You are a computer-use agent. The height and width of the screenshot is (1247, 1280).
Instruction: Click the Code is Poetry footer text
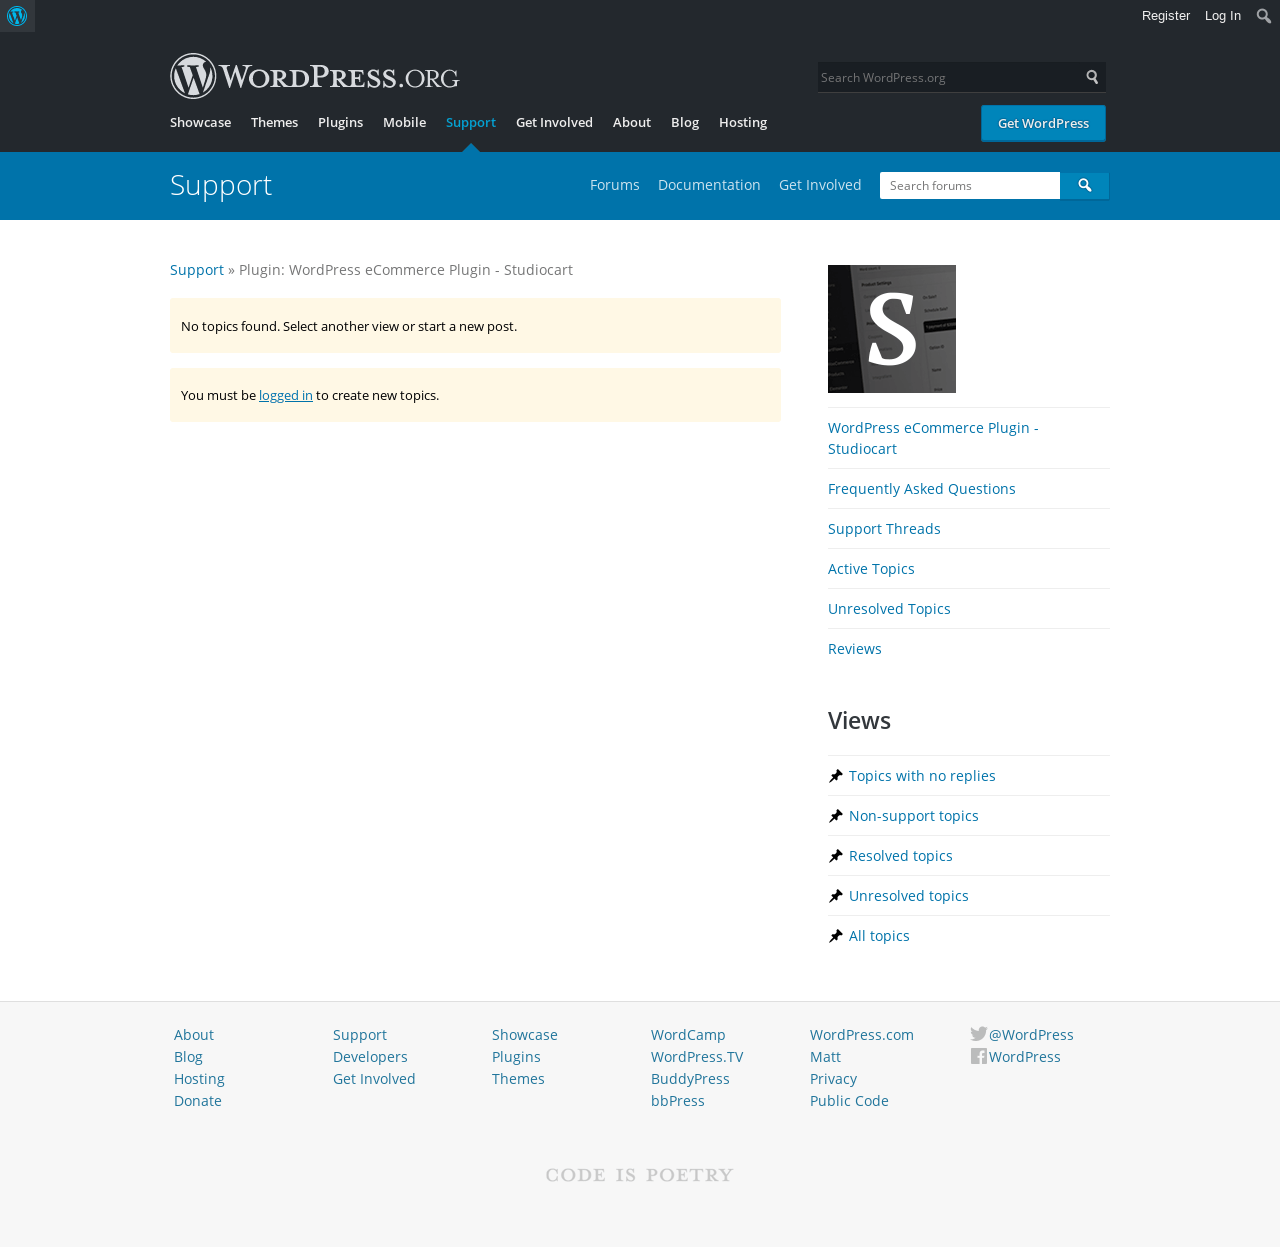pyautogui.click(x=640, y=1175)
